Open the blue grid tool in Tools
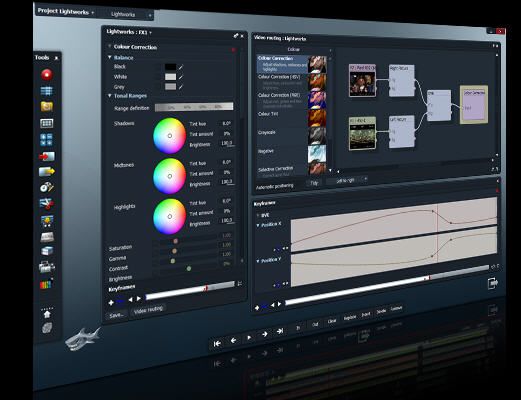This screenshot has height=400, width=521. 47,91
